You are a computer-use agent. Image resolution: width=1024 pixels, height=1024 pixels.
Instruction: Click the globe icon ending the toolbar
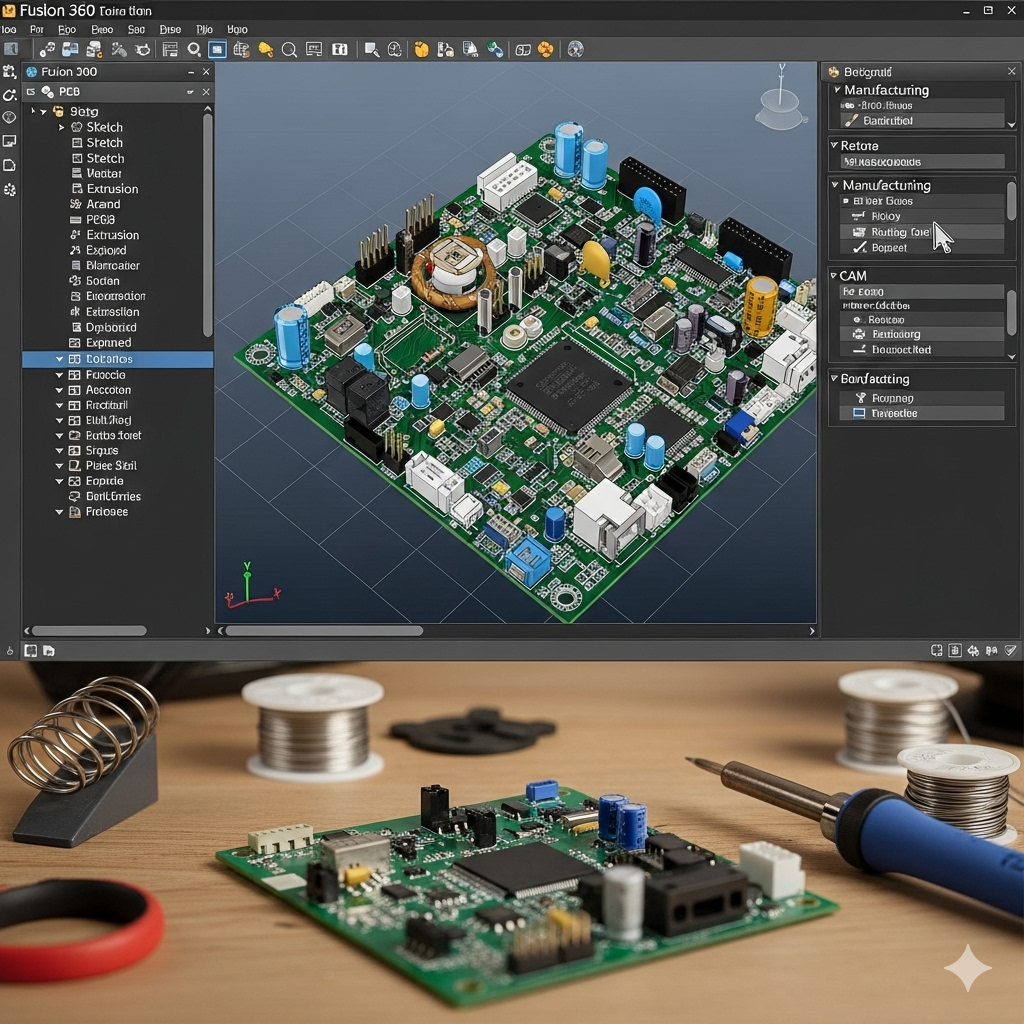pyautogui.click(x=575, y=50)
